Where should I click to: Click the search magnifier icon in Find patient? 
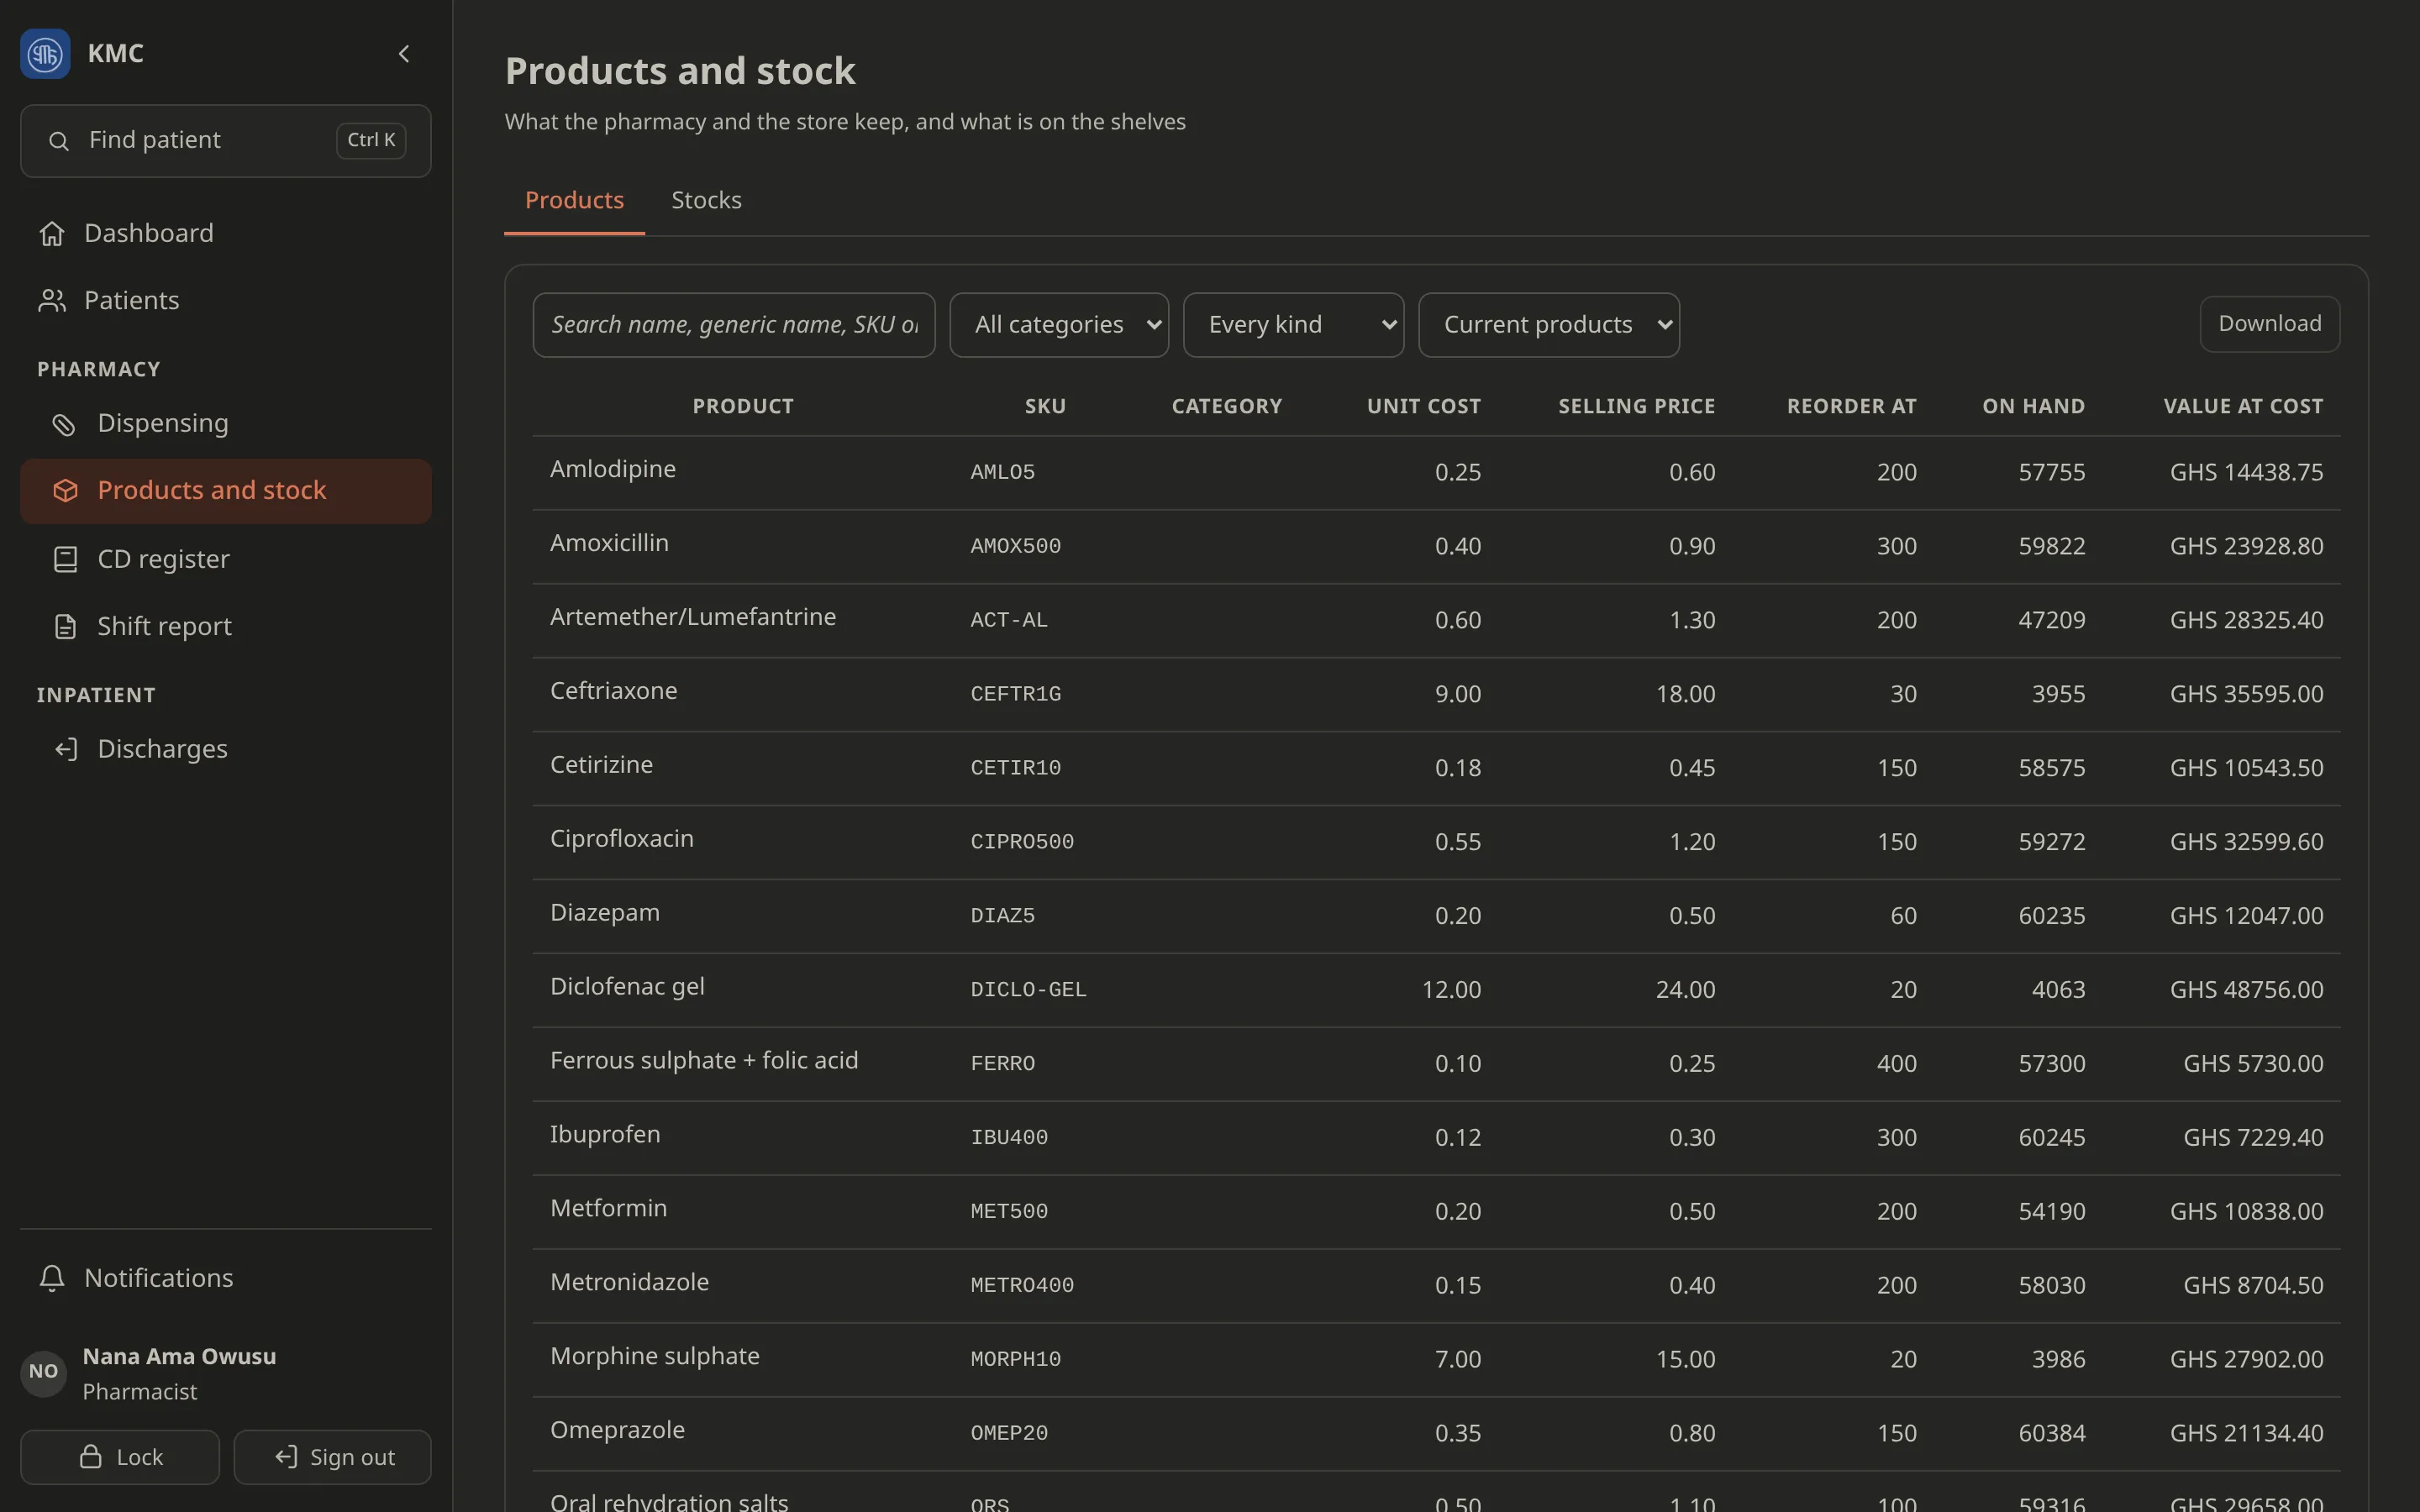[59, 141]
